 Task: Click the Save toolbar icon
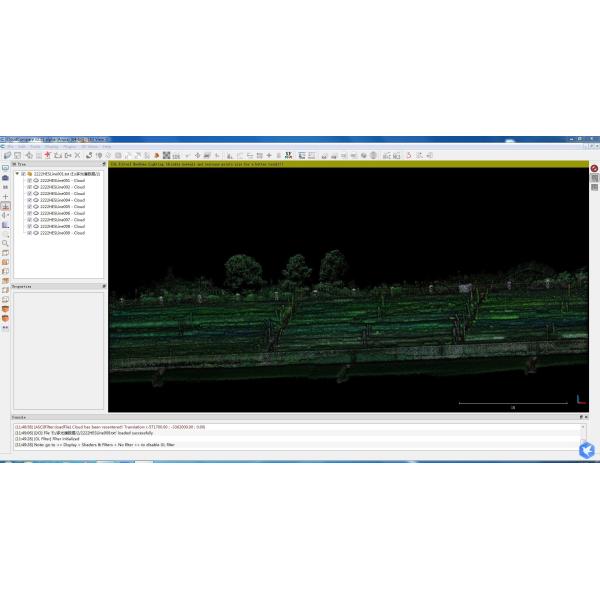[x=18, y=155]
